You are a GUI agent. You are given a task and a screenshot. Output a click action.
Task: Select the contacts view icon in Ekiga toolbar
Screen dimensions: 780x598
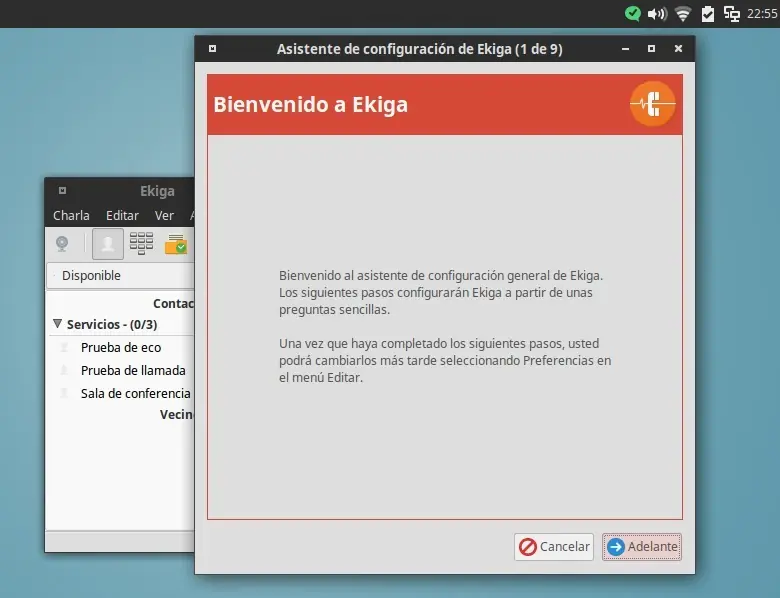click(x=108, y=244)
